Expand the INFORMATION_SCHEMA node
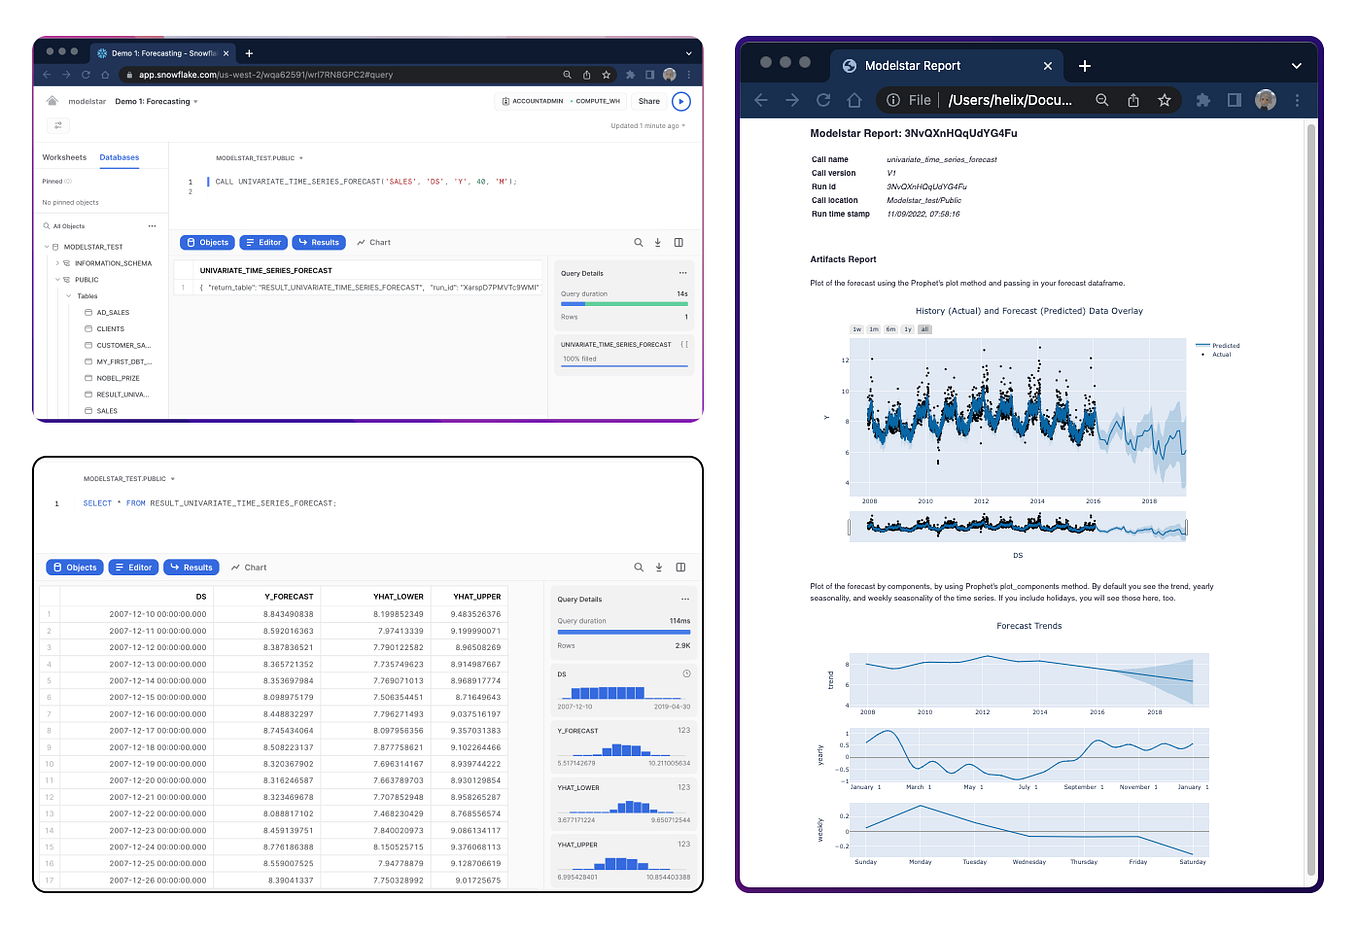Viewport: 1358px width, 928px height. (58, 263)
